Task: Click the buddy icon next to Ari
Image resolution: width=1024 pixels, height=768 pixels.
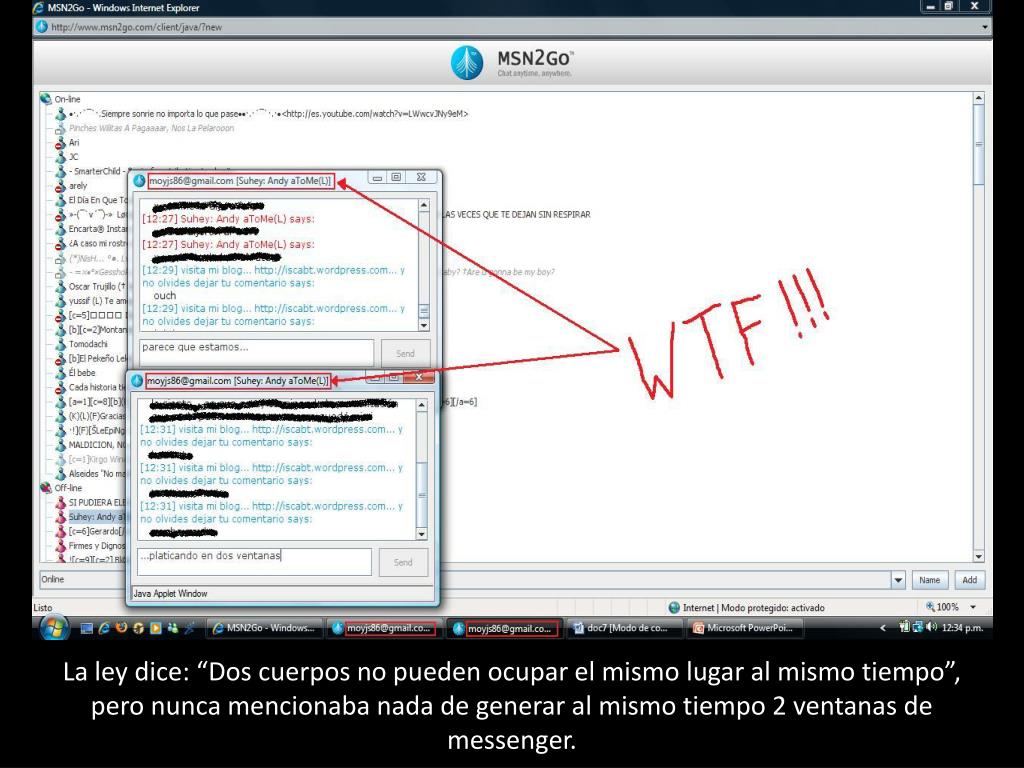Action: (61, 142)
